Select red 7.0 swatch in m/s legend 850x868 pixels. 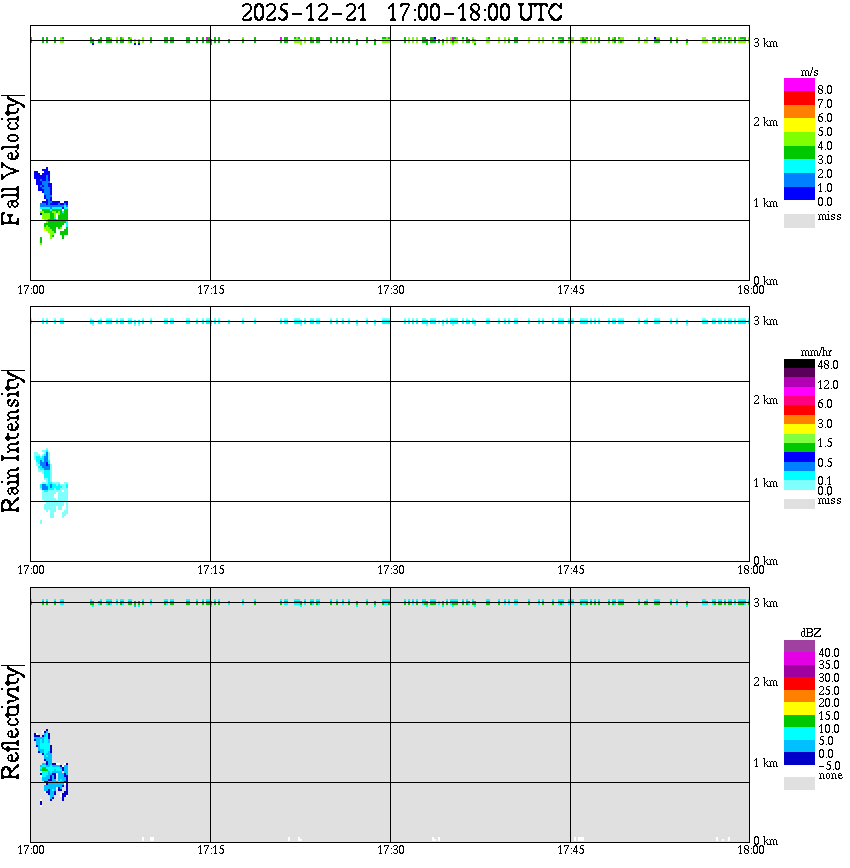(x=799, y=99)
